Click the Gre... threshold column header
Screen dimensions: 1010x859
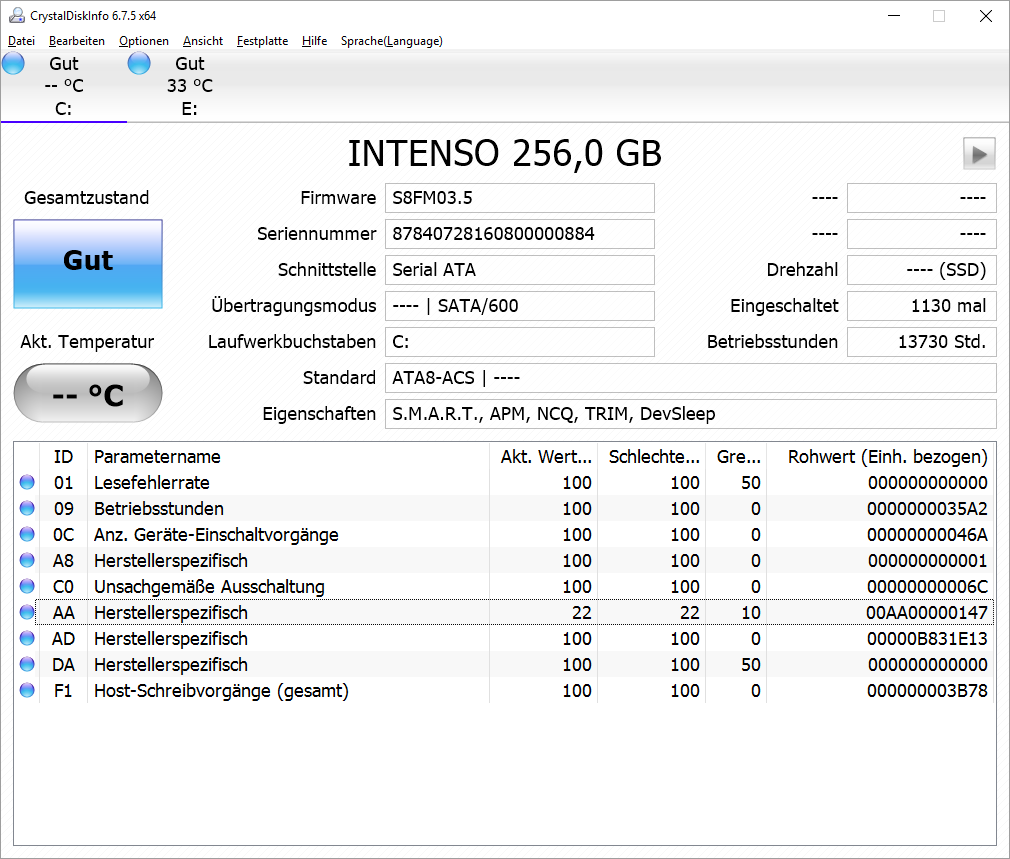[736, 457]
